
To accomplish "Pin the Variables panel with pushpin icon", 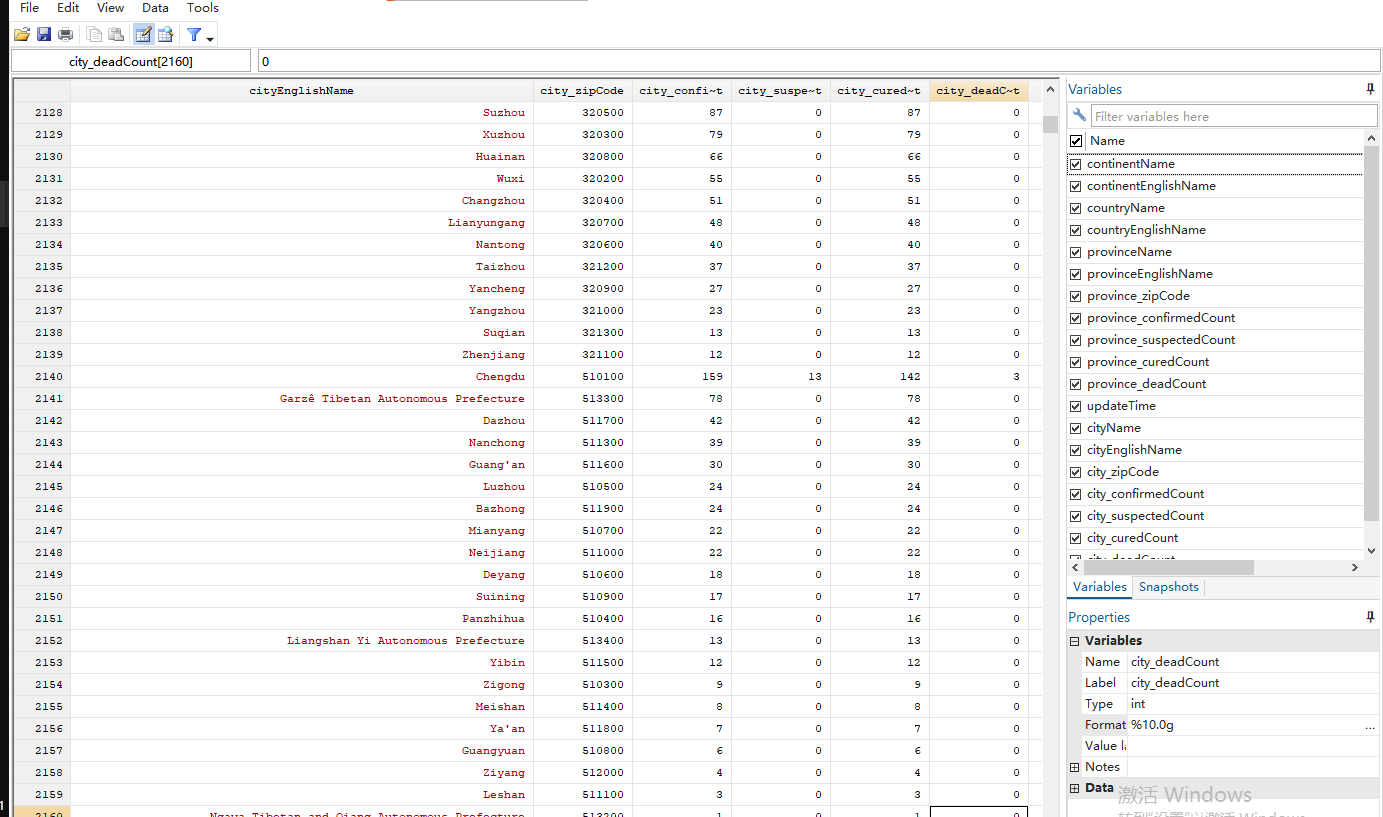I will pyautogui.click(x=1370, y=89).
